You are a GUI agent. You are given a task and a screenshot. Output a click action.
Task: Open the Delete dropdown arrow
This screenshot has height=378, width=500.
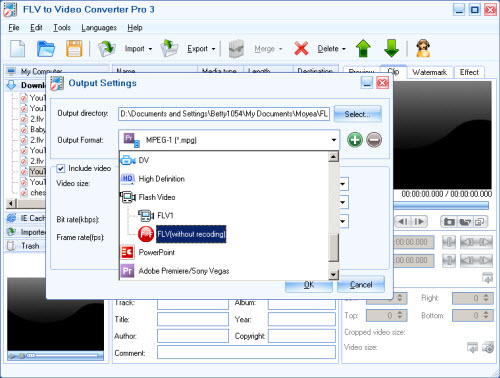[x=344, y=49]
